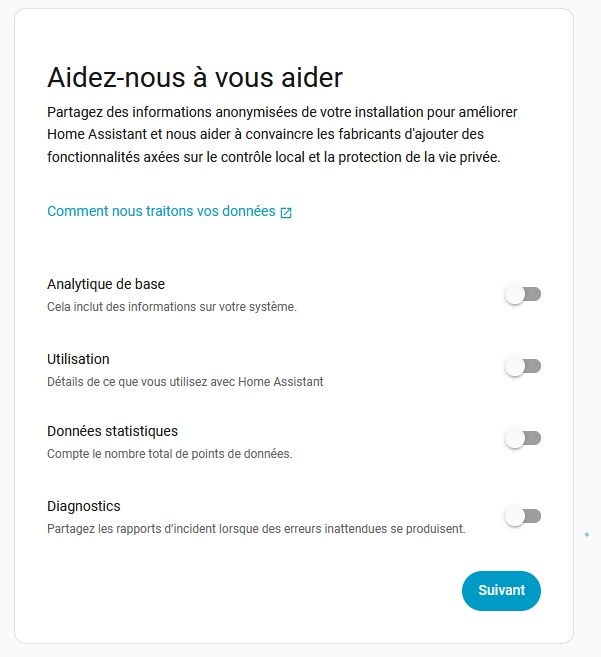
Task: Open 'Comment nous traitons vos données' link
Action: (x=161, y=212)
